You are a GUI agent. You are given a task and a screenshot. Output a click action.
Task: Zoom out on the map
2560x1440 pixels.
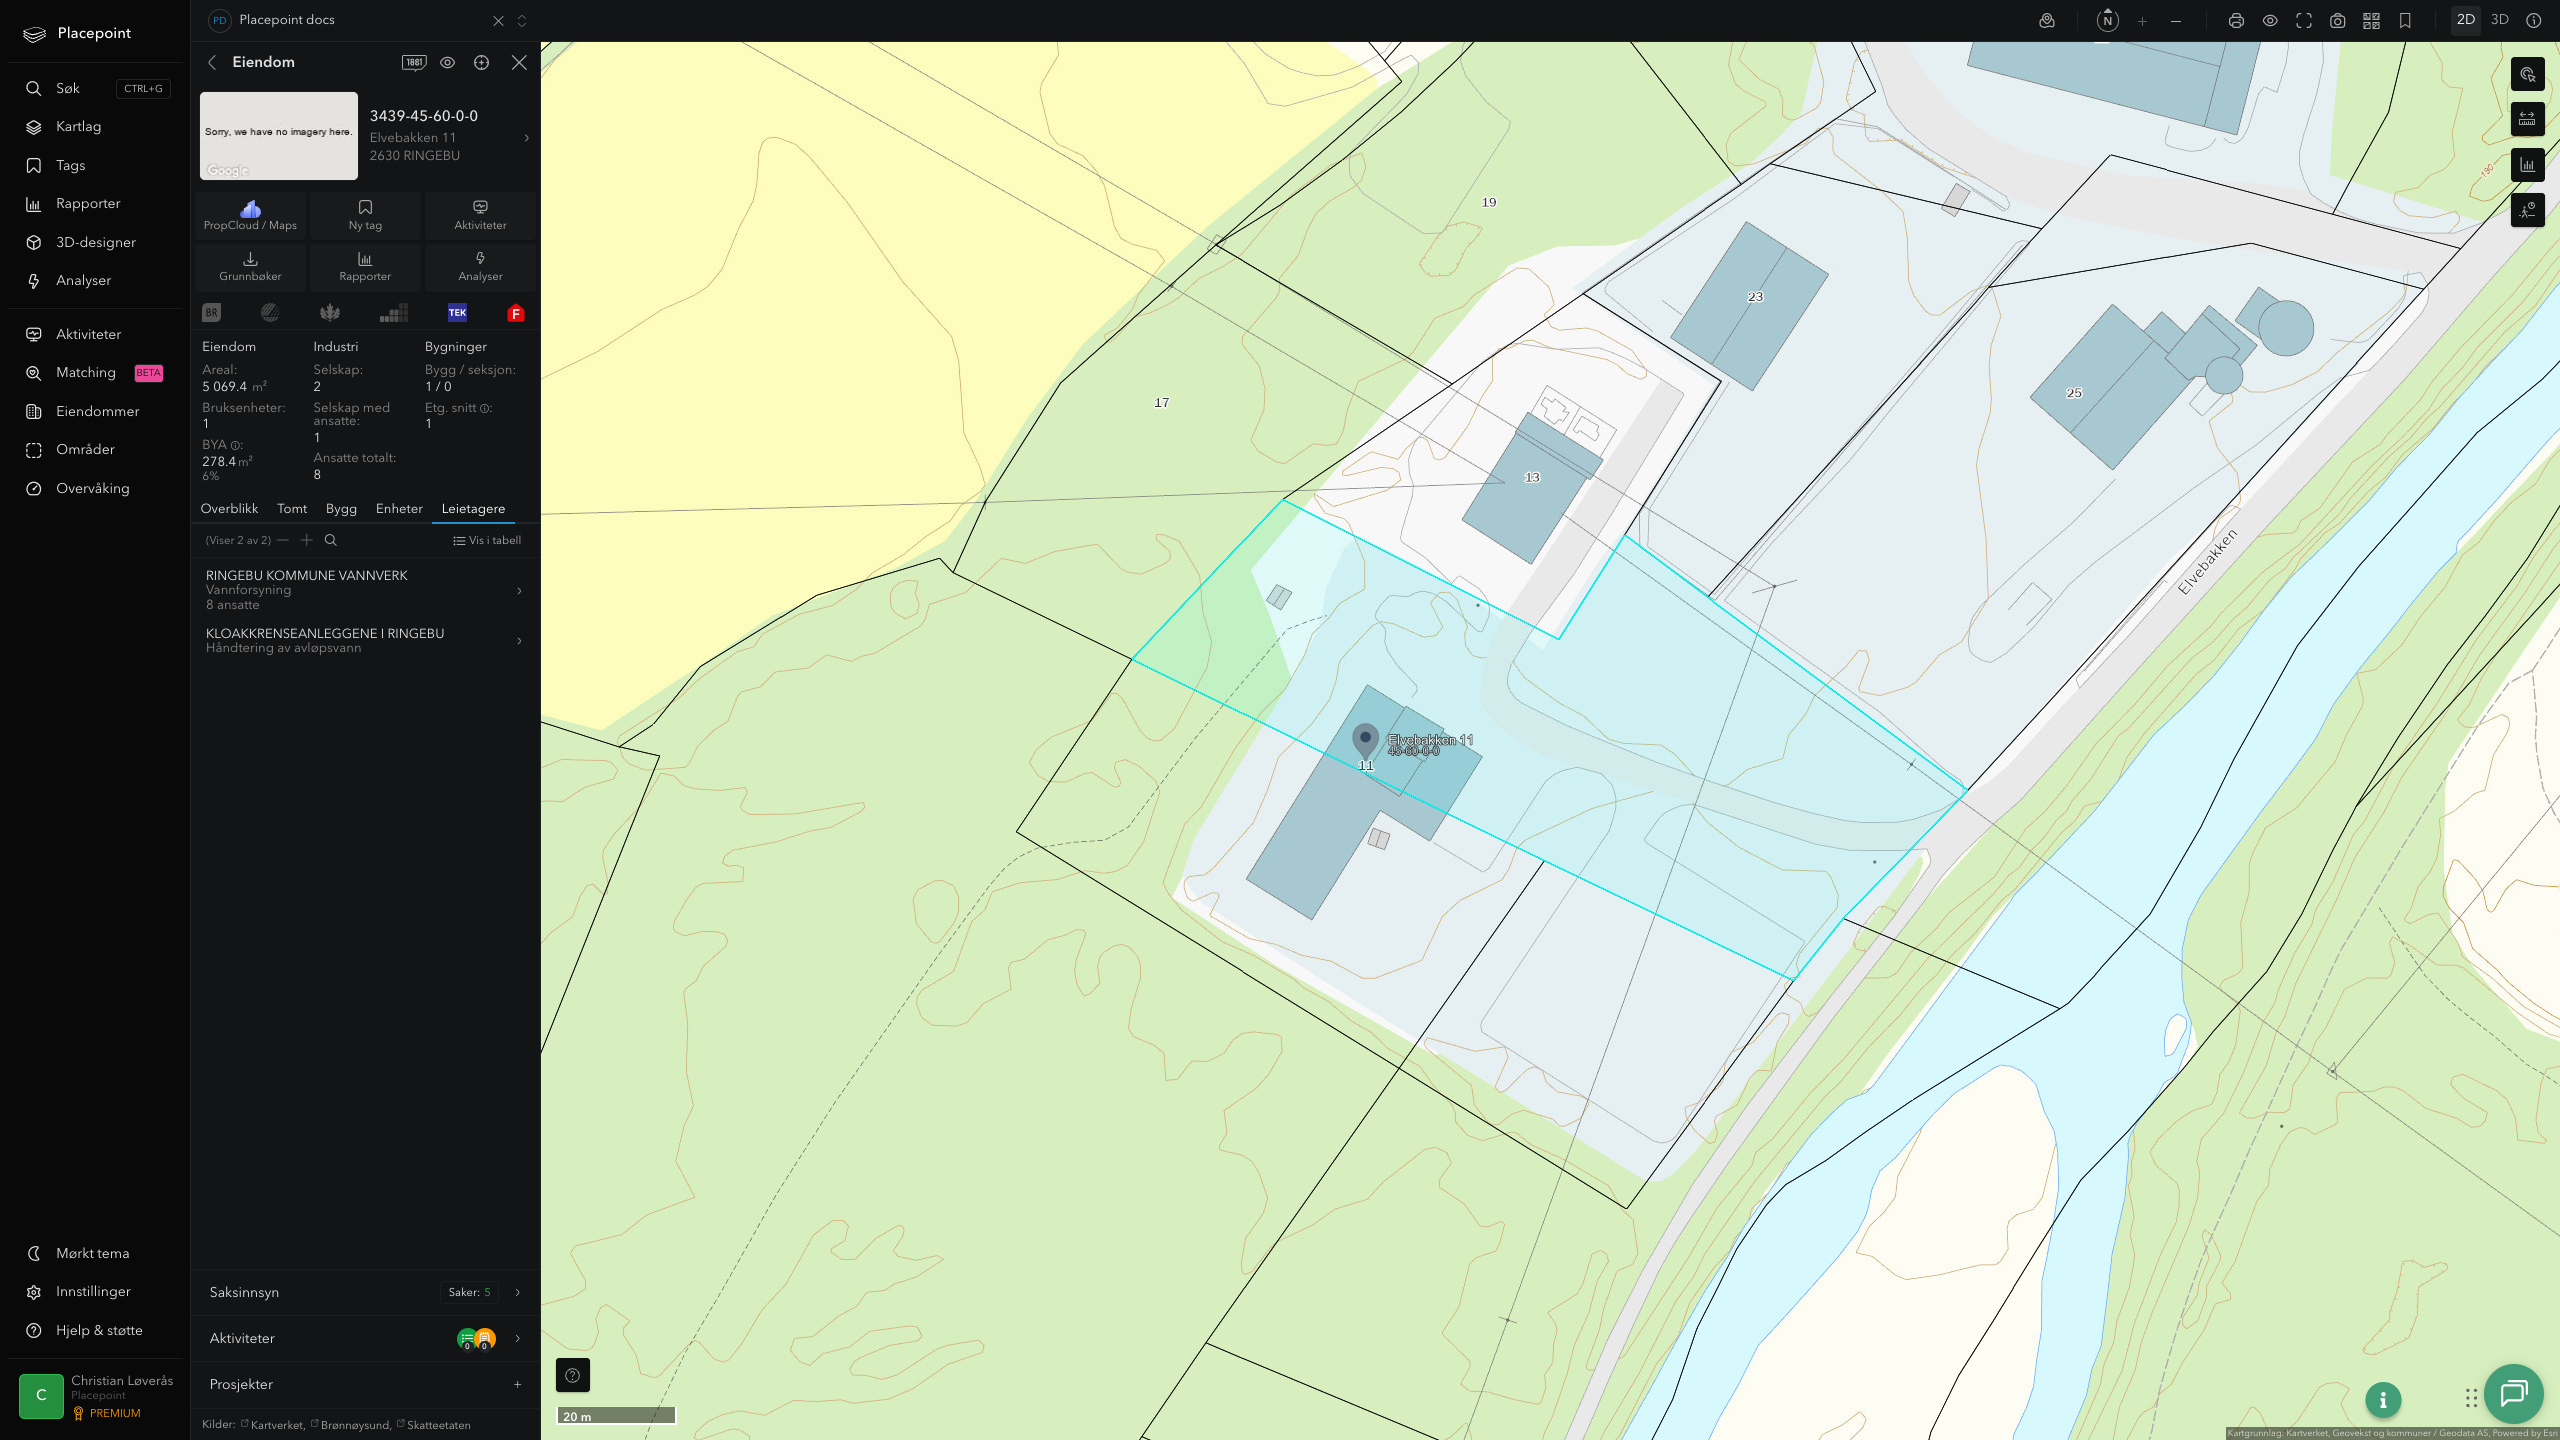point(2176,21)
